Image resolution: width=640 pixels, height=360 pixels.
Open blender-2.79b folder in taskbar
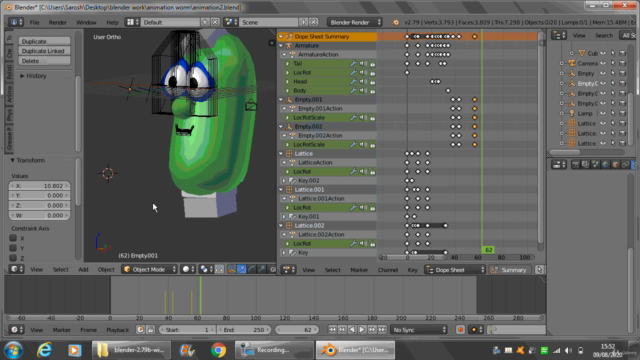[x=131, y=350]
